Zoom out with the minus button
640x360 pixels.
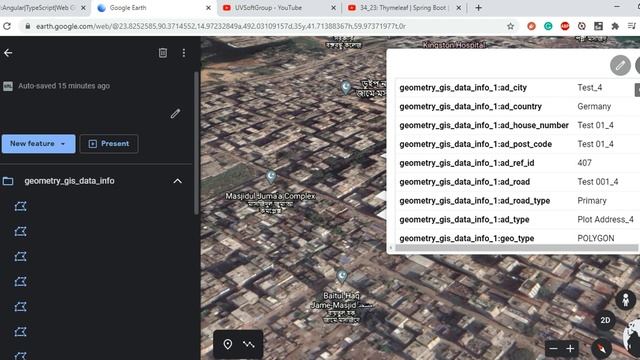click(553, 348)
